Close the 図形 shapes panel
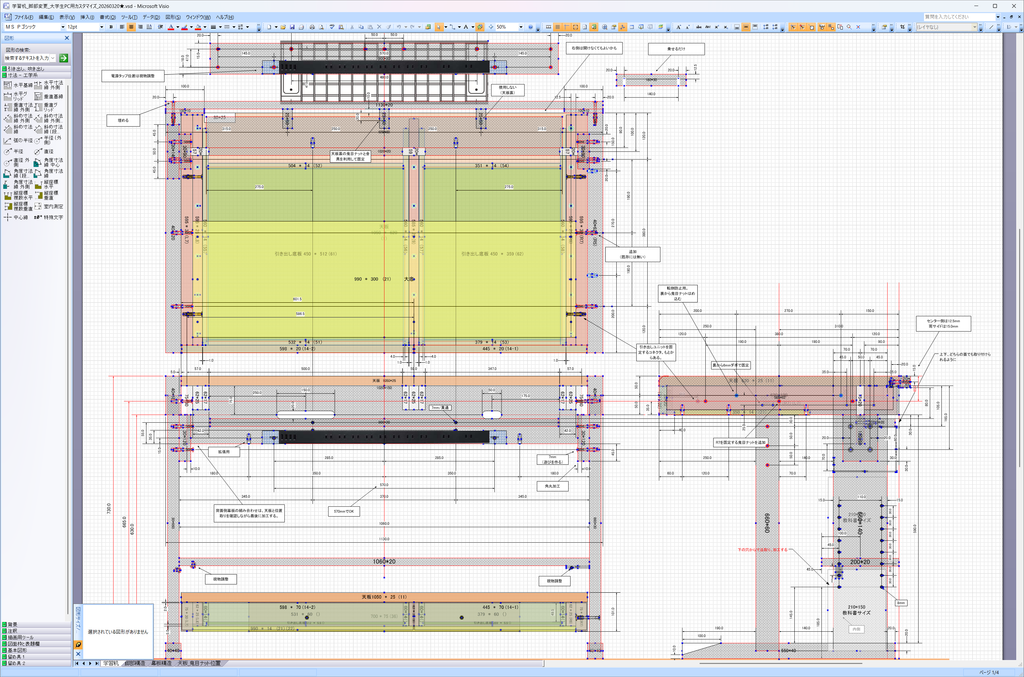The width and height of the screenshot is (1024, 677). [67, 39]
